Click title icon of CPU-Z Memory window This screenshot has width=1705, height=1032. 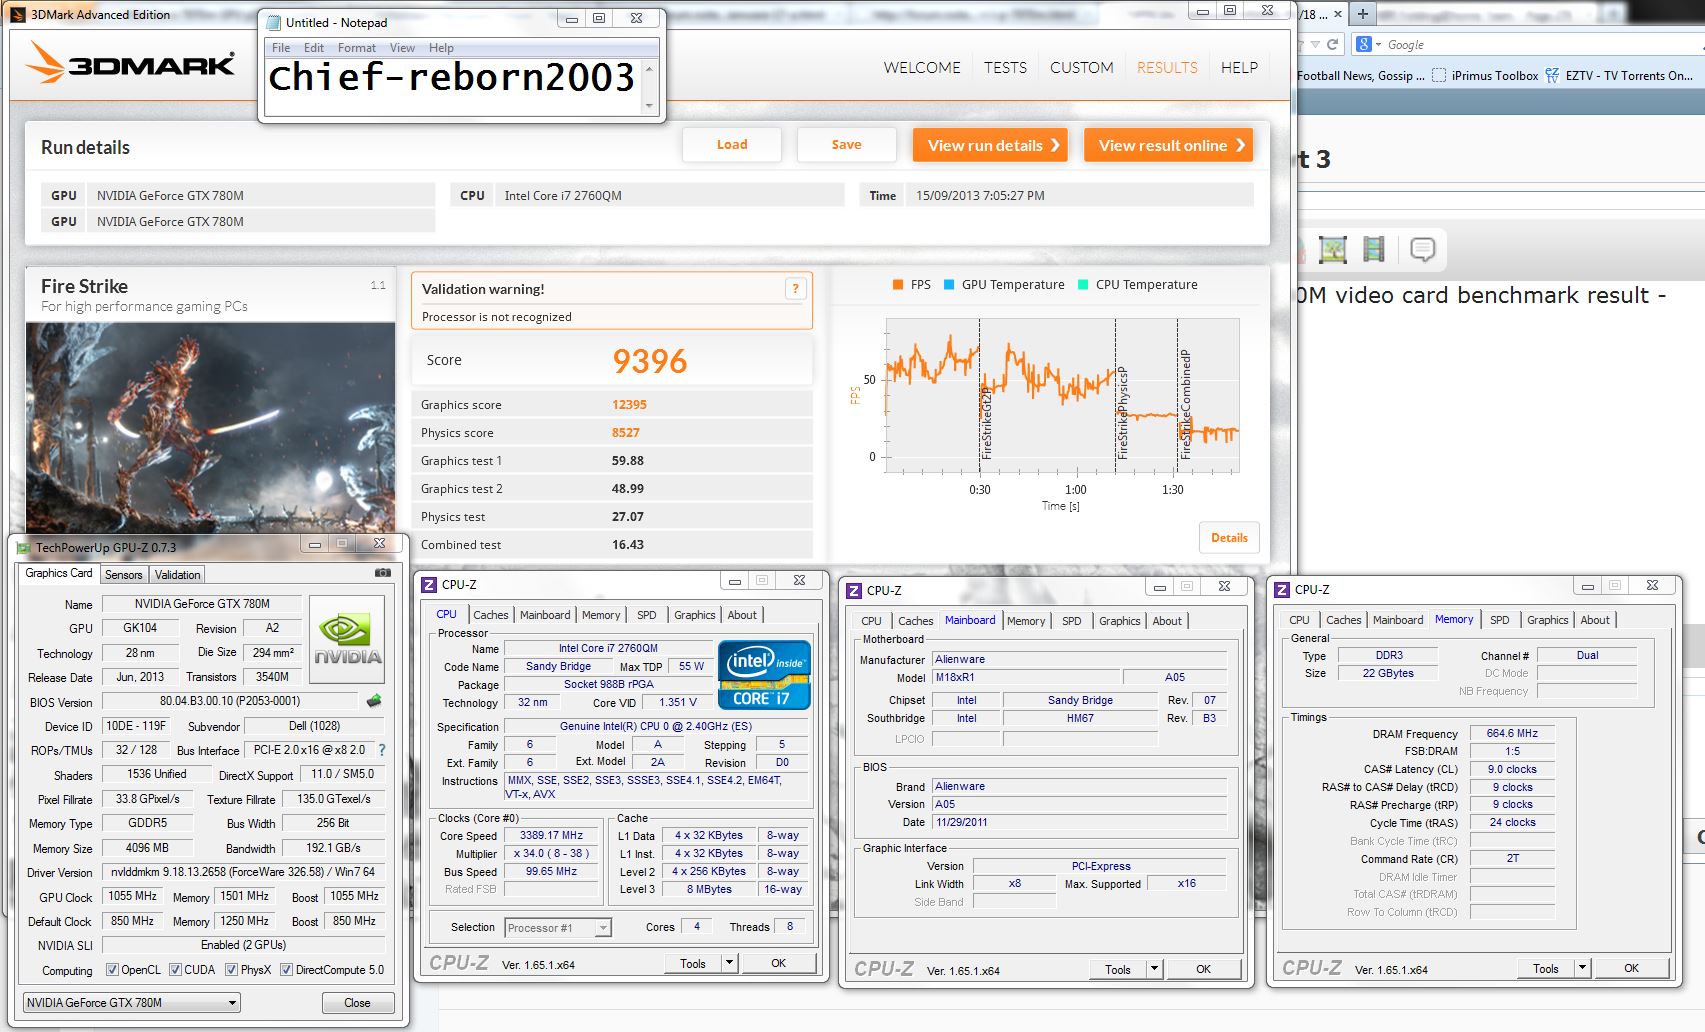pyautogui.click(x=1282, y=589)
